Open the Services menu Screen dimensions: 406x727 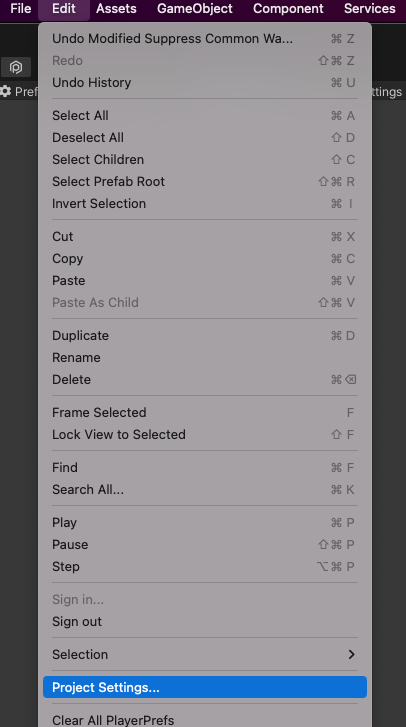pyautogui.click(x=370, y=8)
